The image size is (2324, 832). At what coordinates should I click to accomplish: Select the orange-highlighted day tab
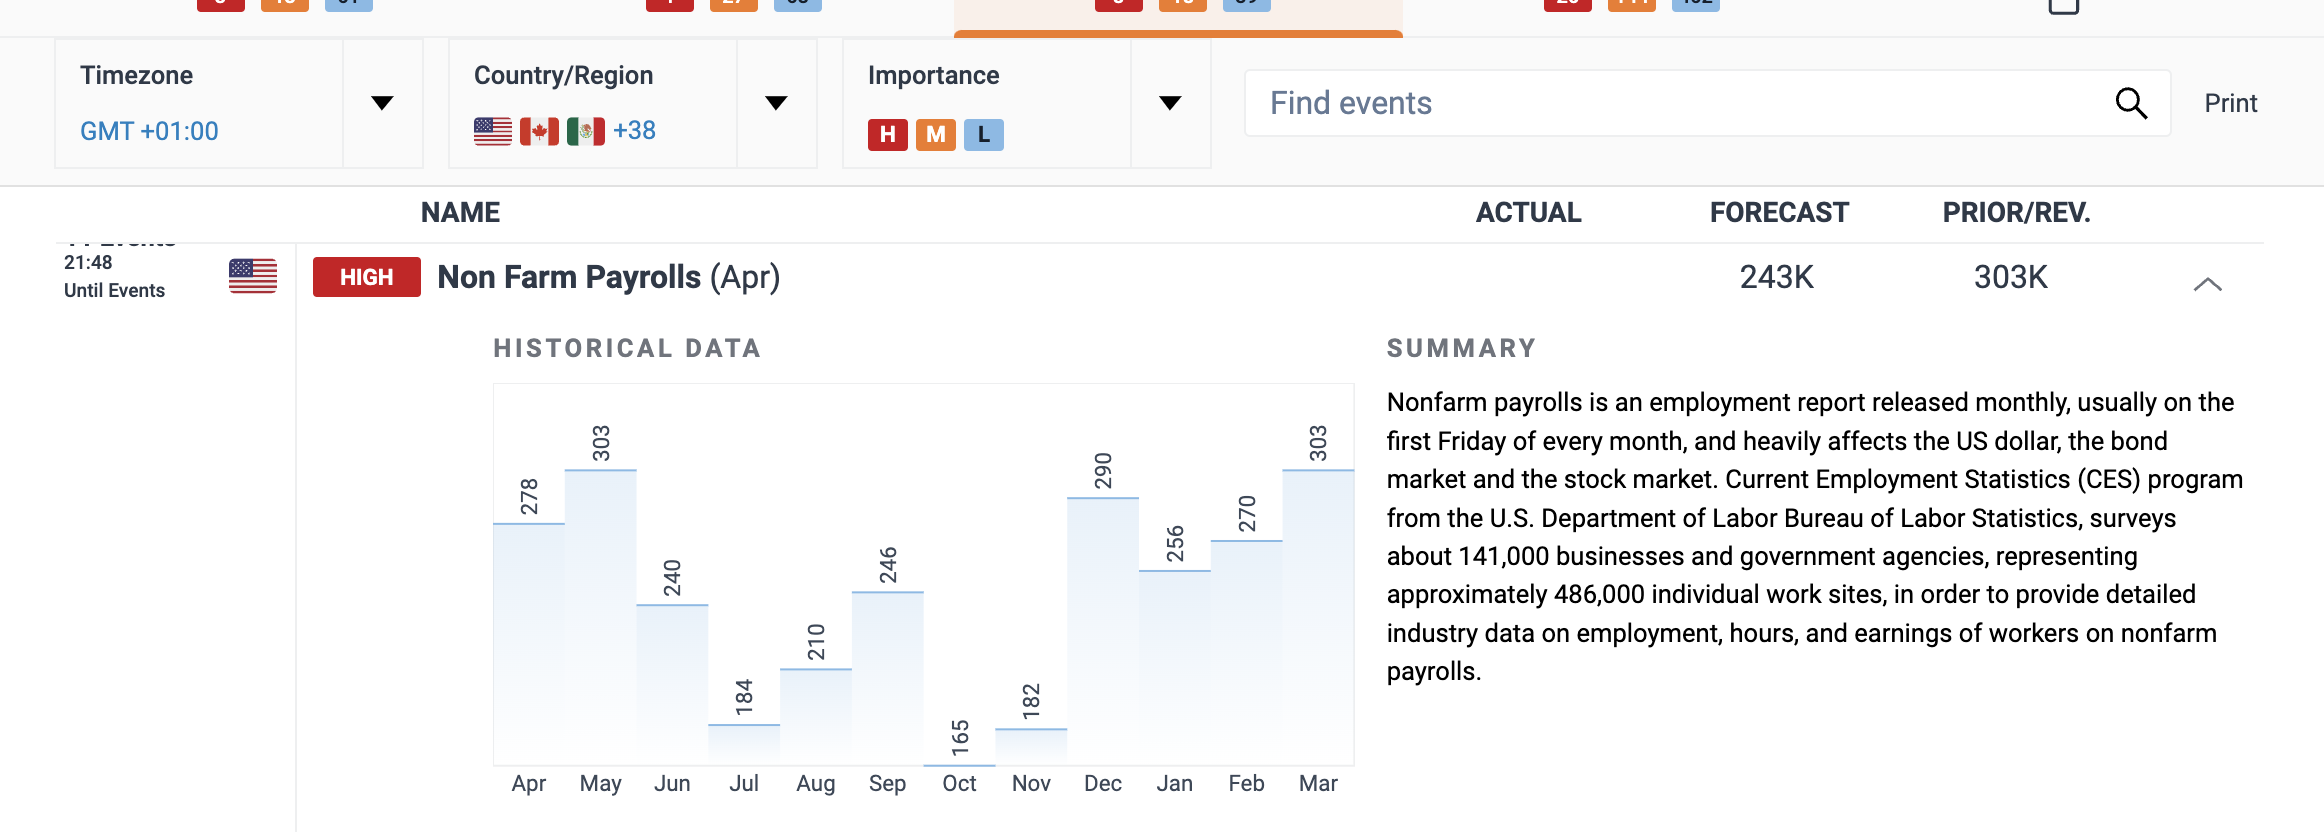(x=1178, y=18)
